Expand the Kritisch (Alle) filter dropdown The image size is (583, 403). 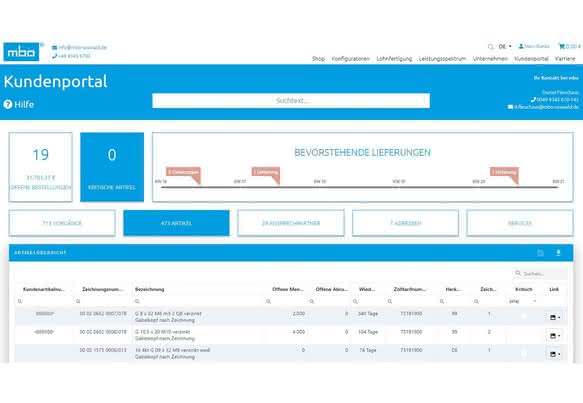click(523, 301)
